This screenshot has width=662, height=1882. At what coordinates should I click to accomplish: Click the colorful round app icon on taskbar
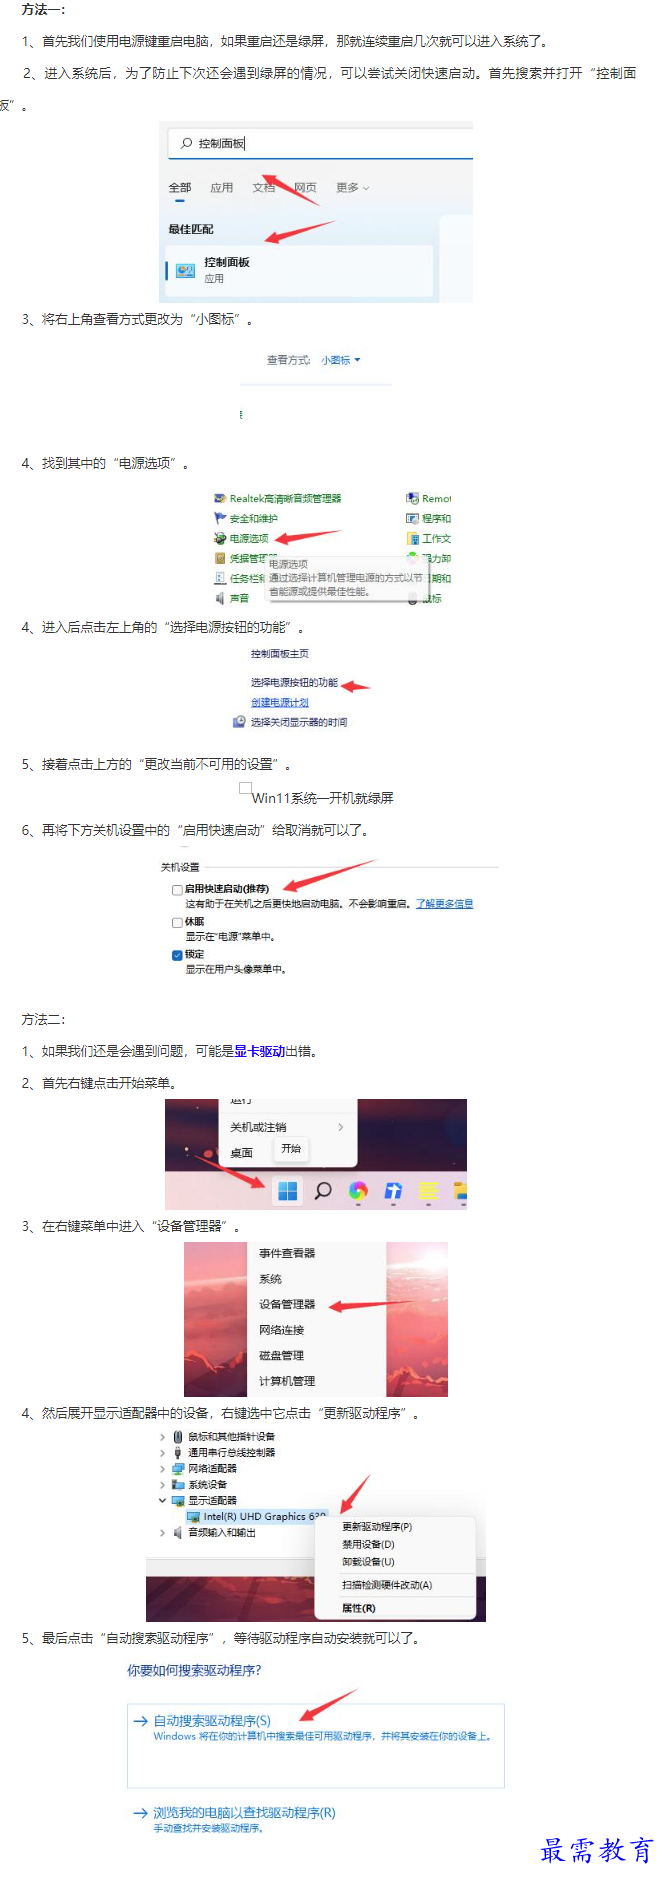(x=358, y=1190)
